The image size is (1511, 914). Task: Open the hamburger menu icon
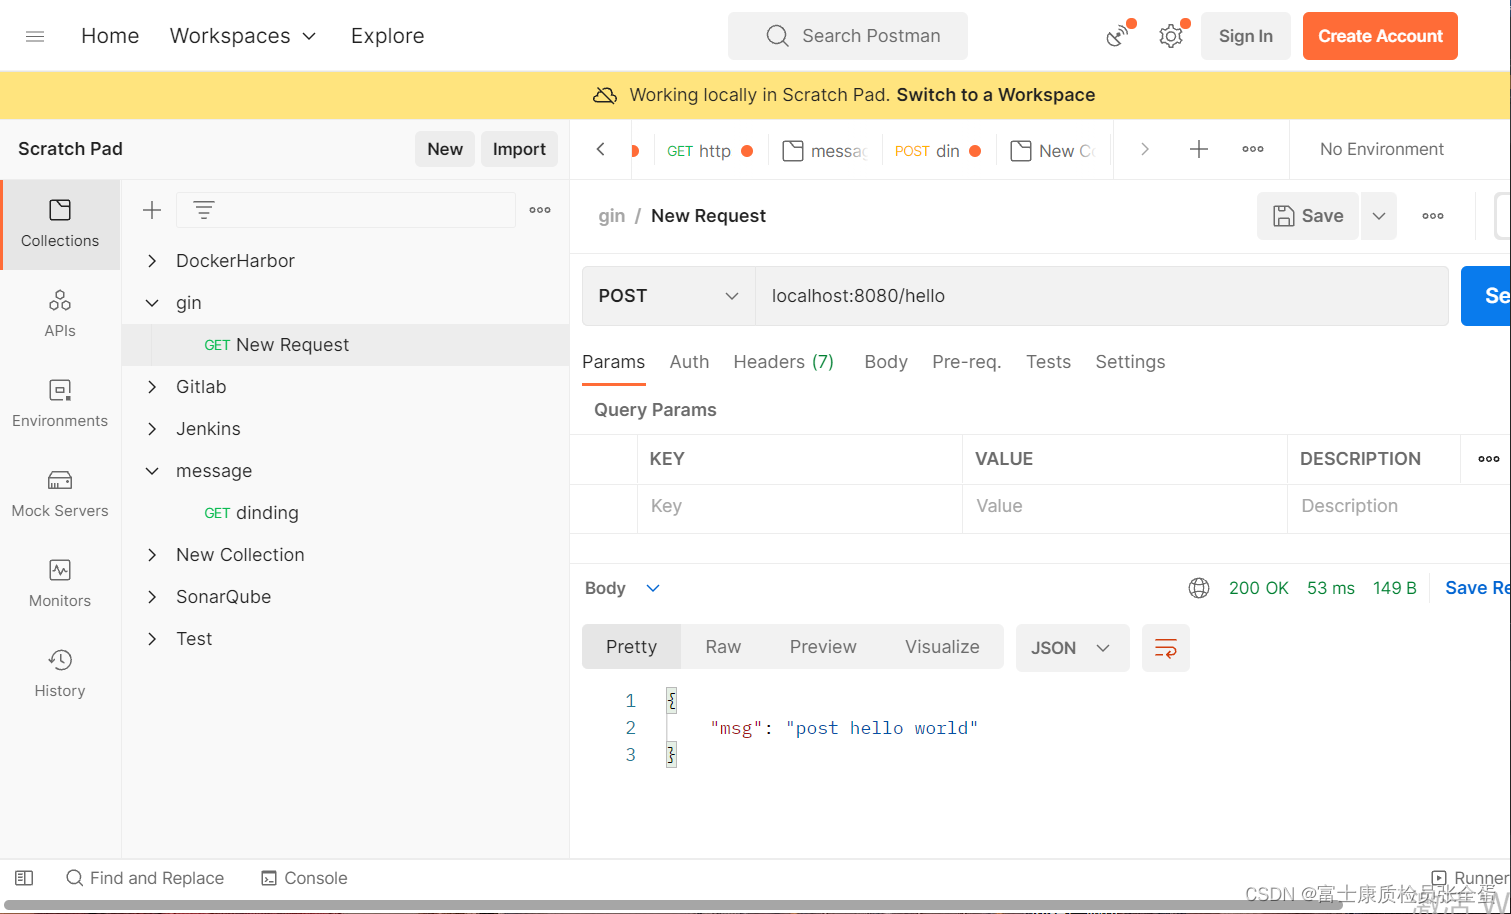(x=35, y=36)
